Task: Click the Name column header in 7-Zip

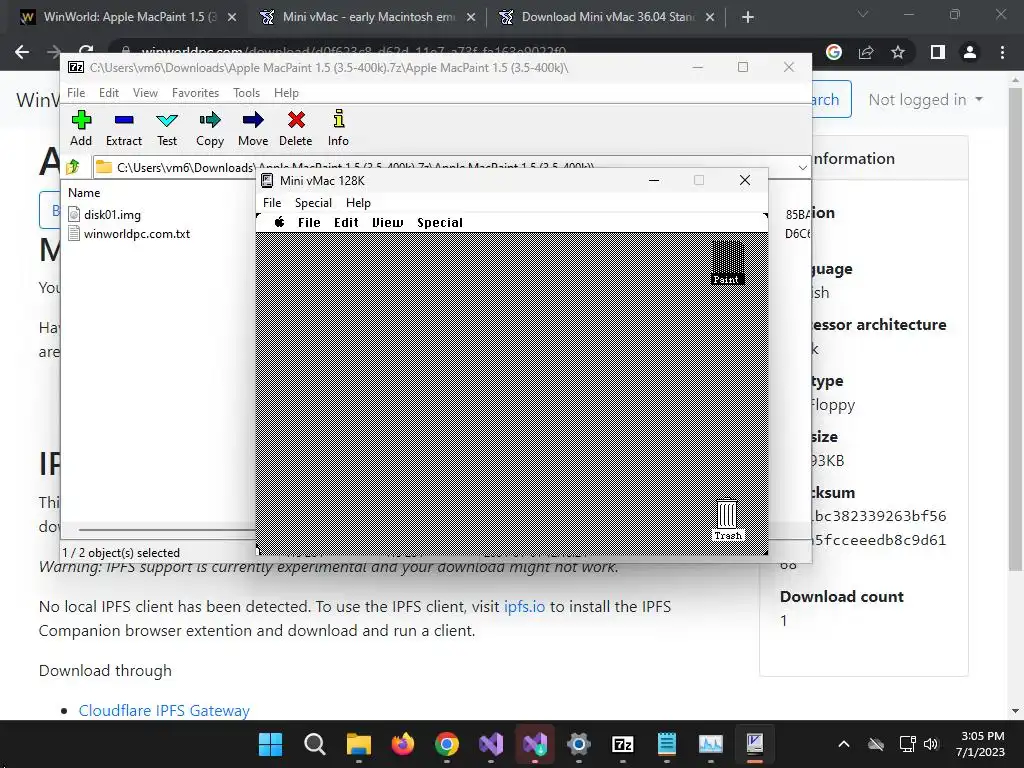Action: (x=84, y=193)
